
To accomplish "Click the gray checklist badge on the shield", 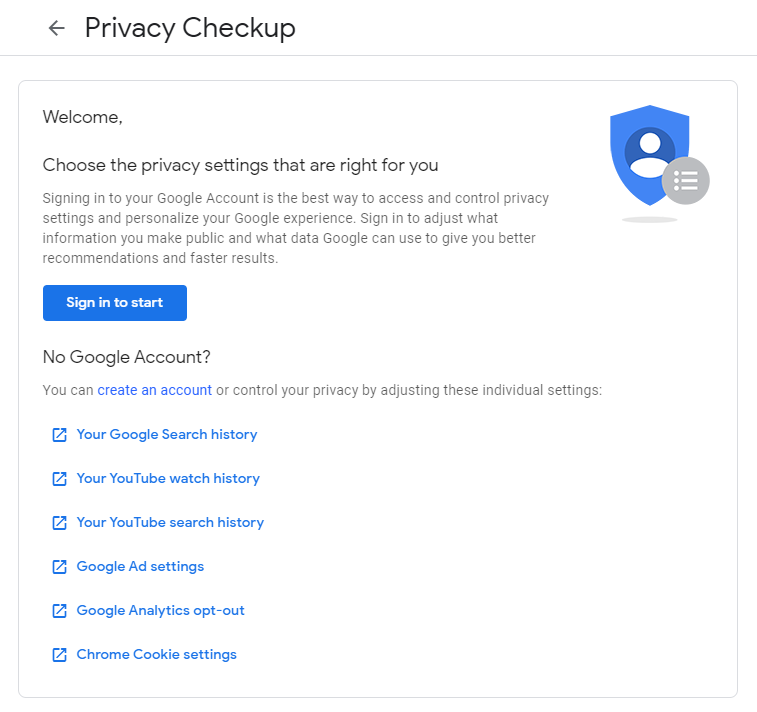I will click(686, 181).
